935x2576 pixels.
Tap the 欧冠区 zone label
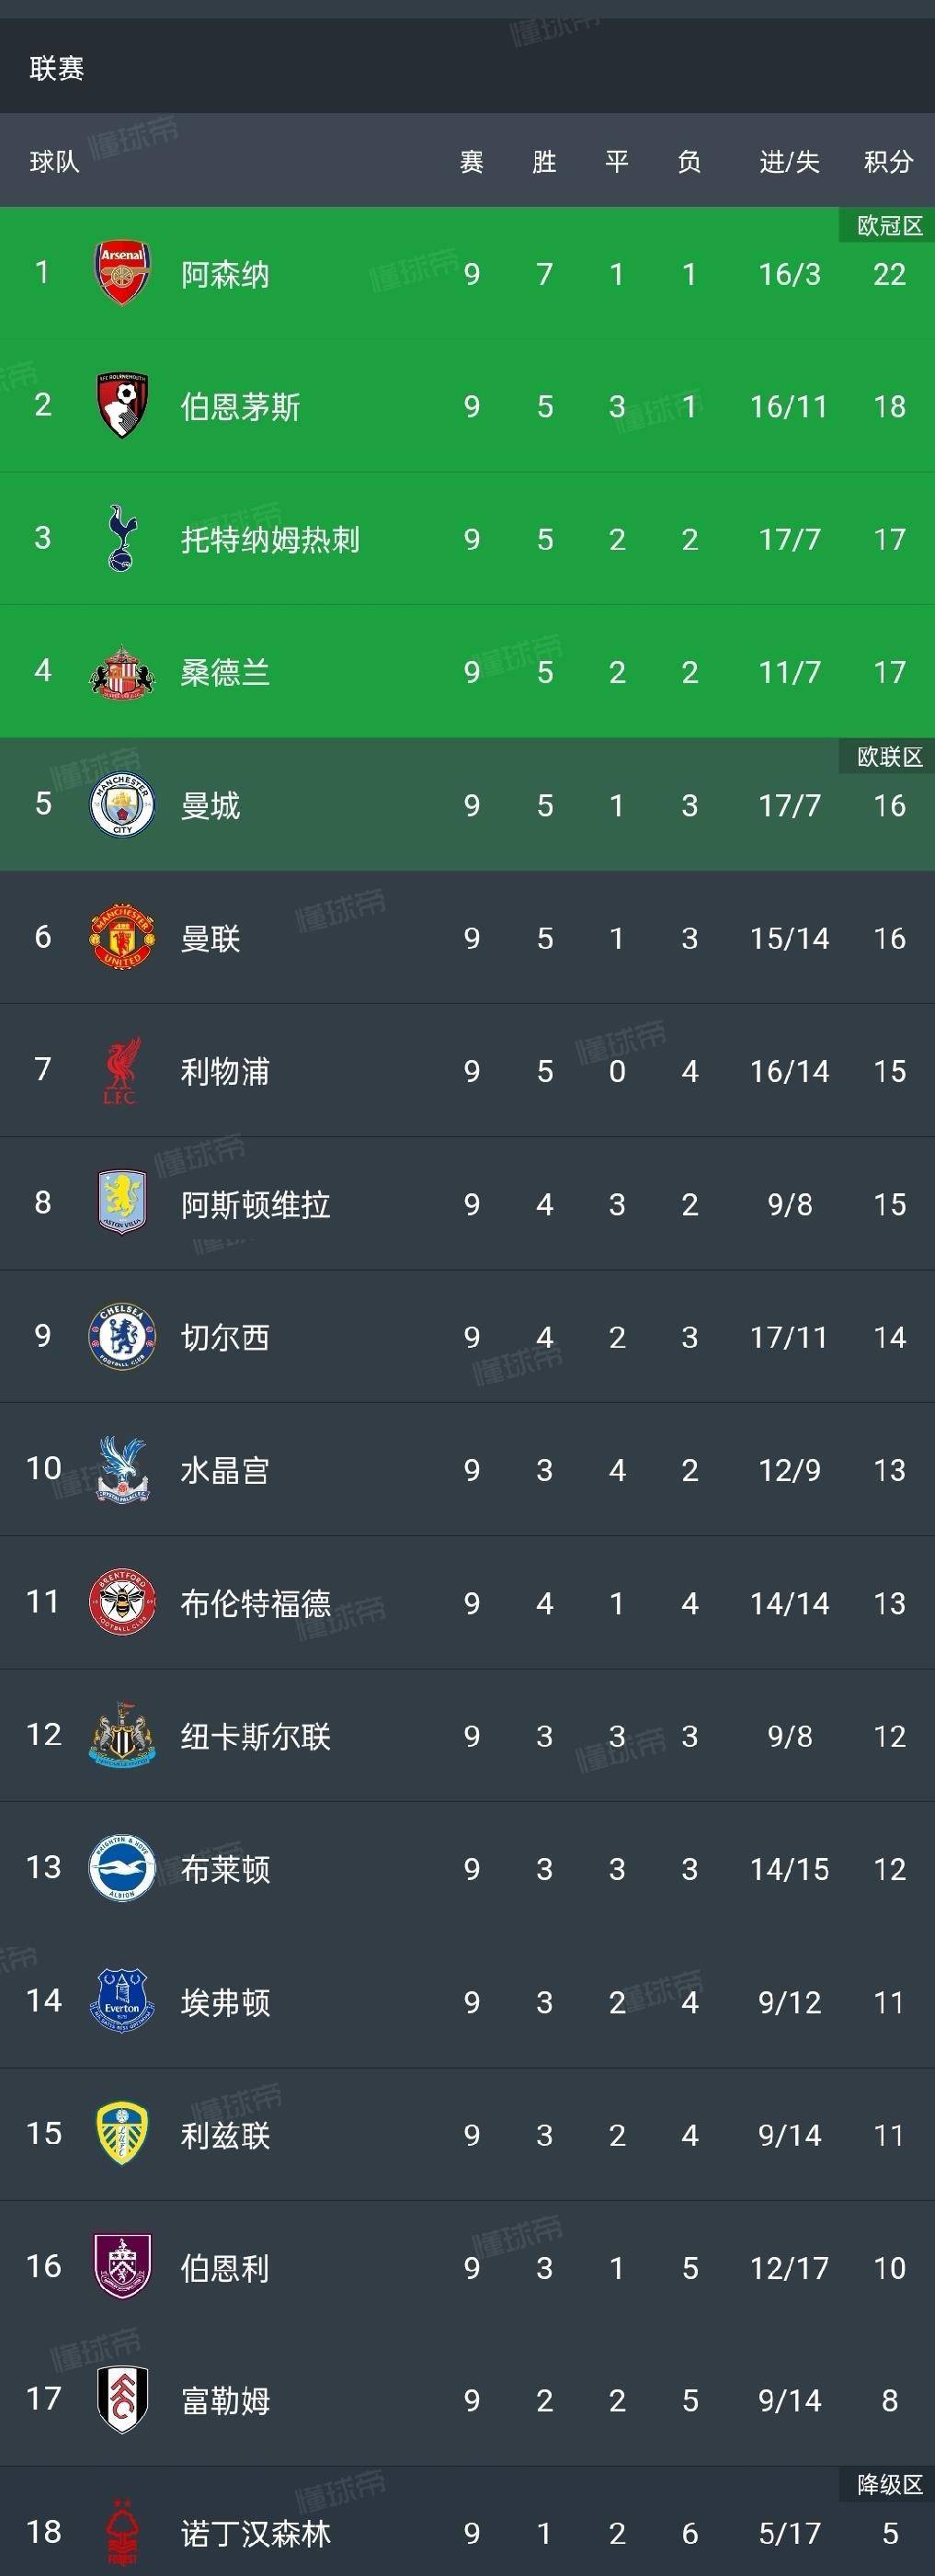(889, 226)
